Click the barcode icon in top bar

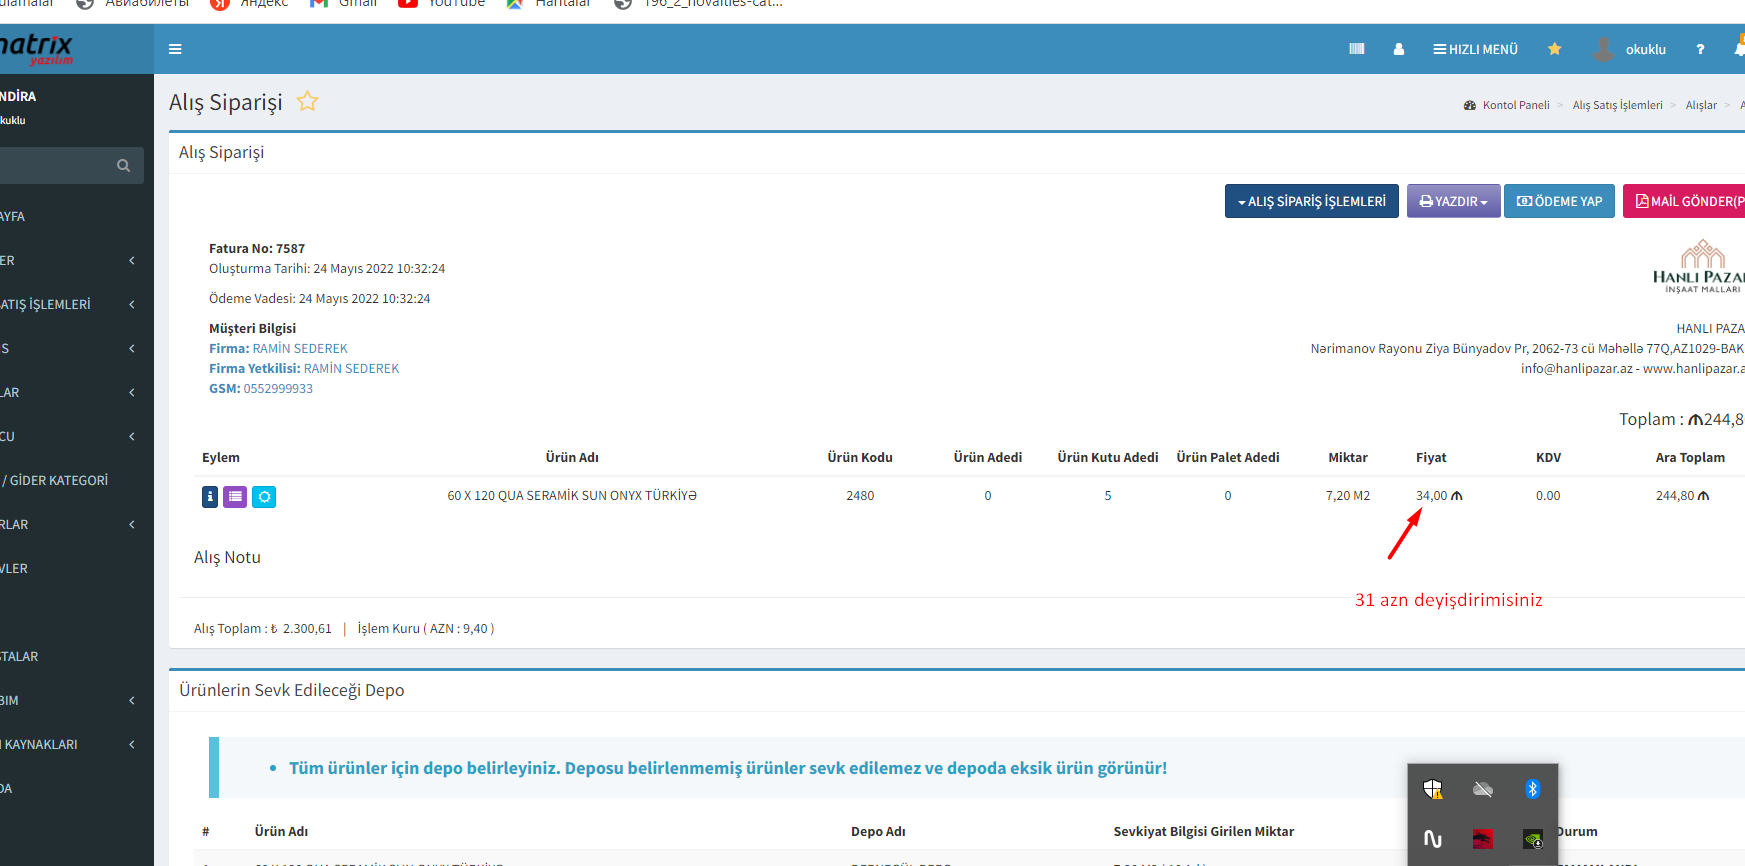(1356, 49)
